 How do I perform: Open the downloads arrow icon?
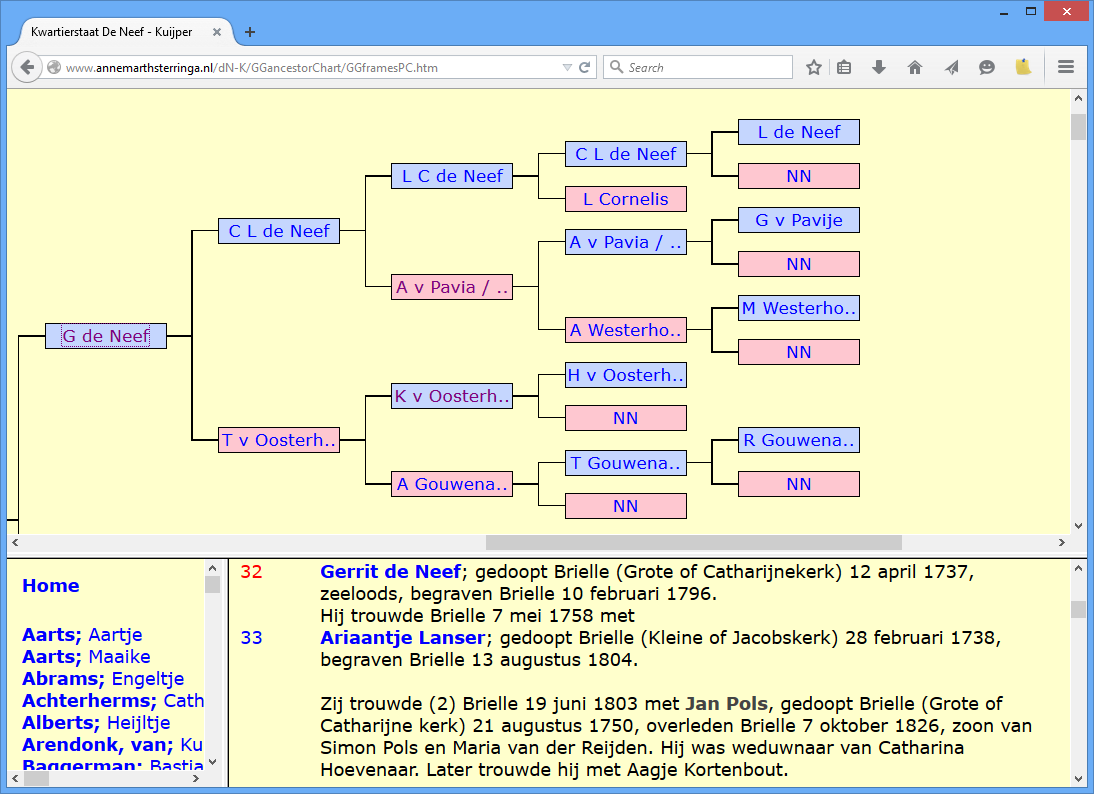(879, 68)
